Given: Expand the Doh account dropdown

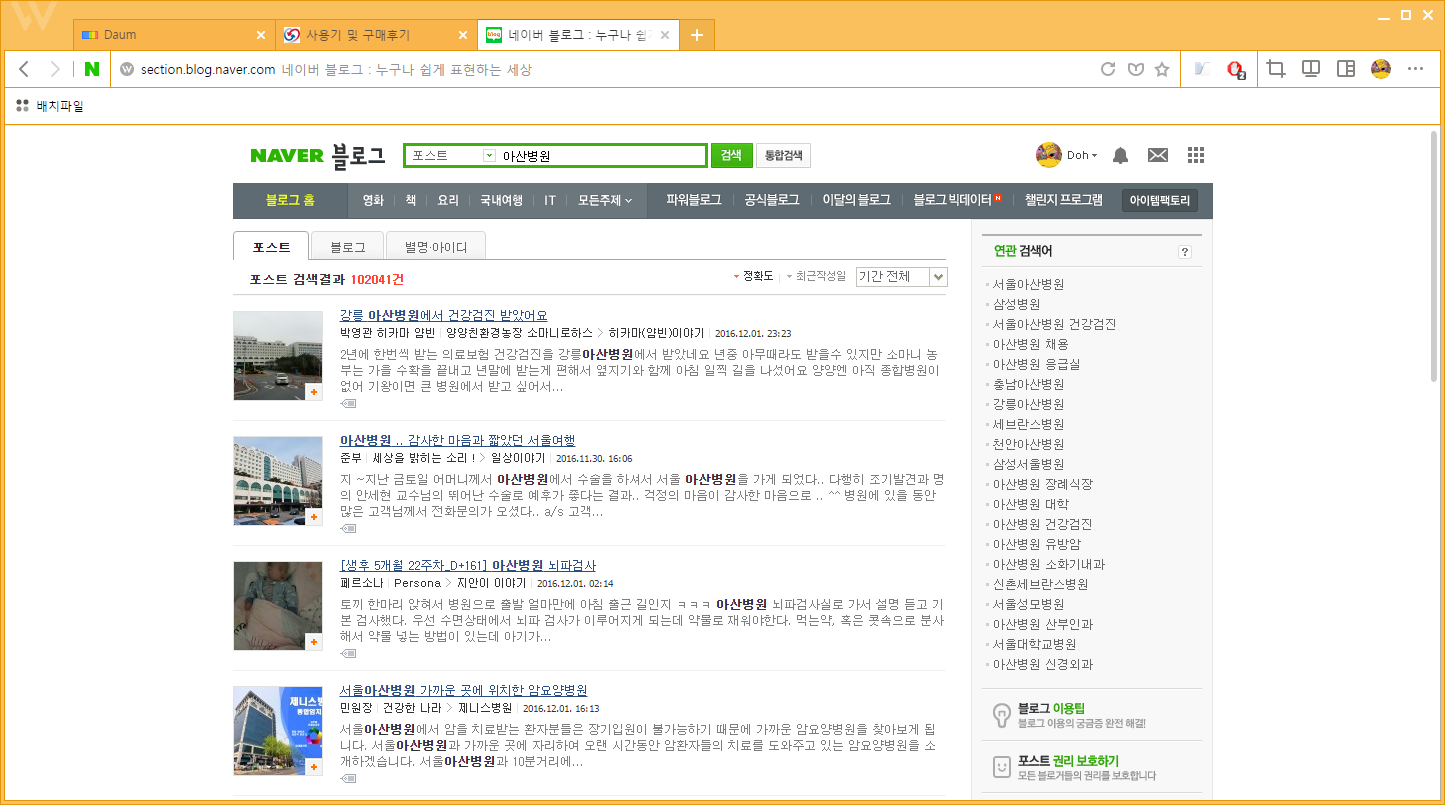Looking at the screenshot, I should pos(1082,156).
